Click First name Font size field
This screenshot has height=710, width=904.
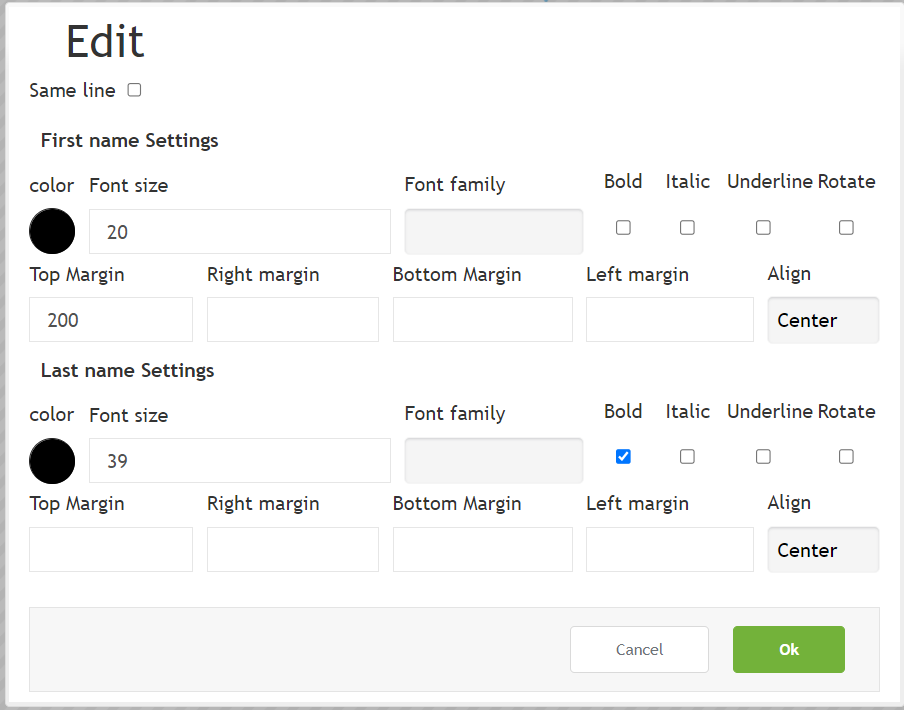(x=240, y=232)
